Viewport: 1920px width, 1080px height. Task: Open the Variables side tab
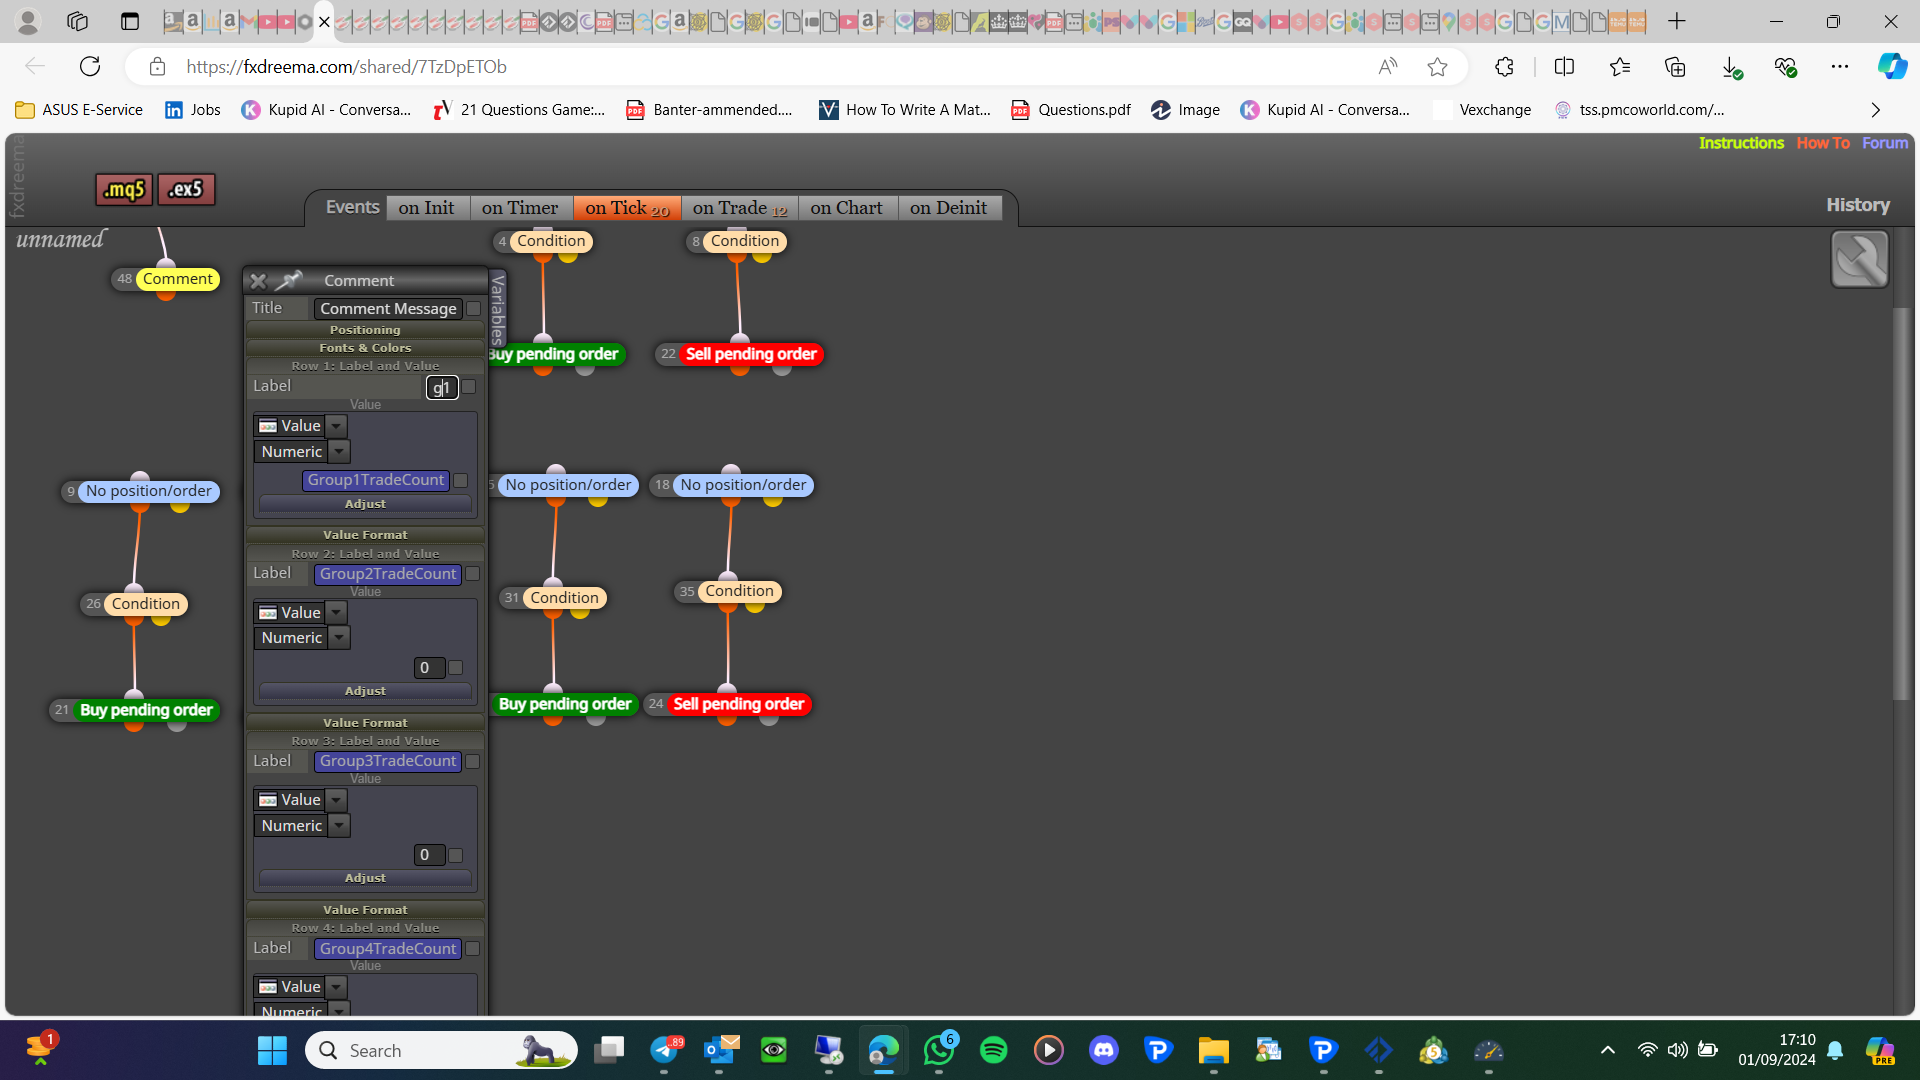coord(498,308)
